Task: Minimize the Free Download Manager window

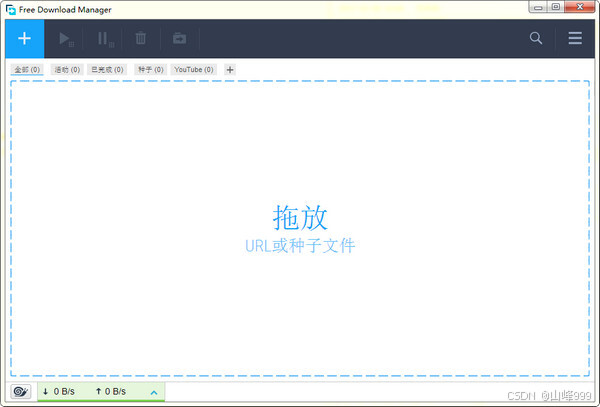Action: coord(539,7)
